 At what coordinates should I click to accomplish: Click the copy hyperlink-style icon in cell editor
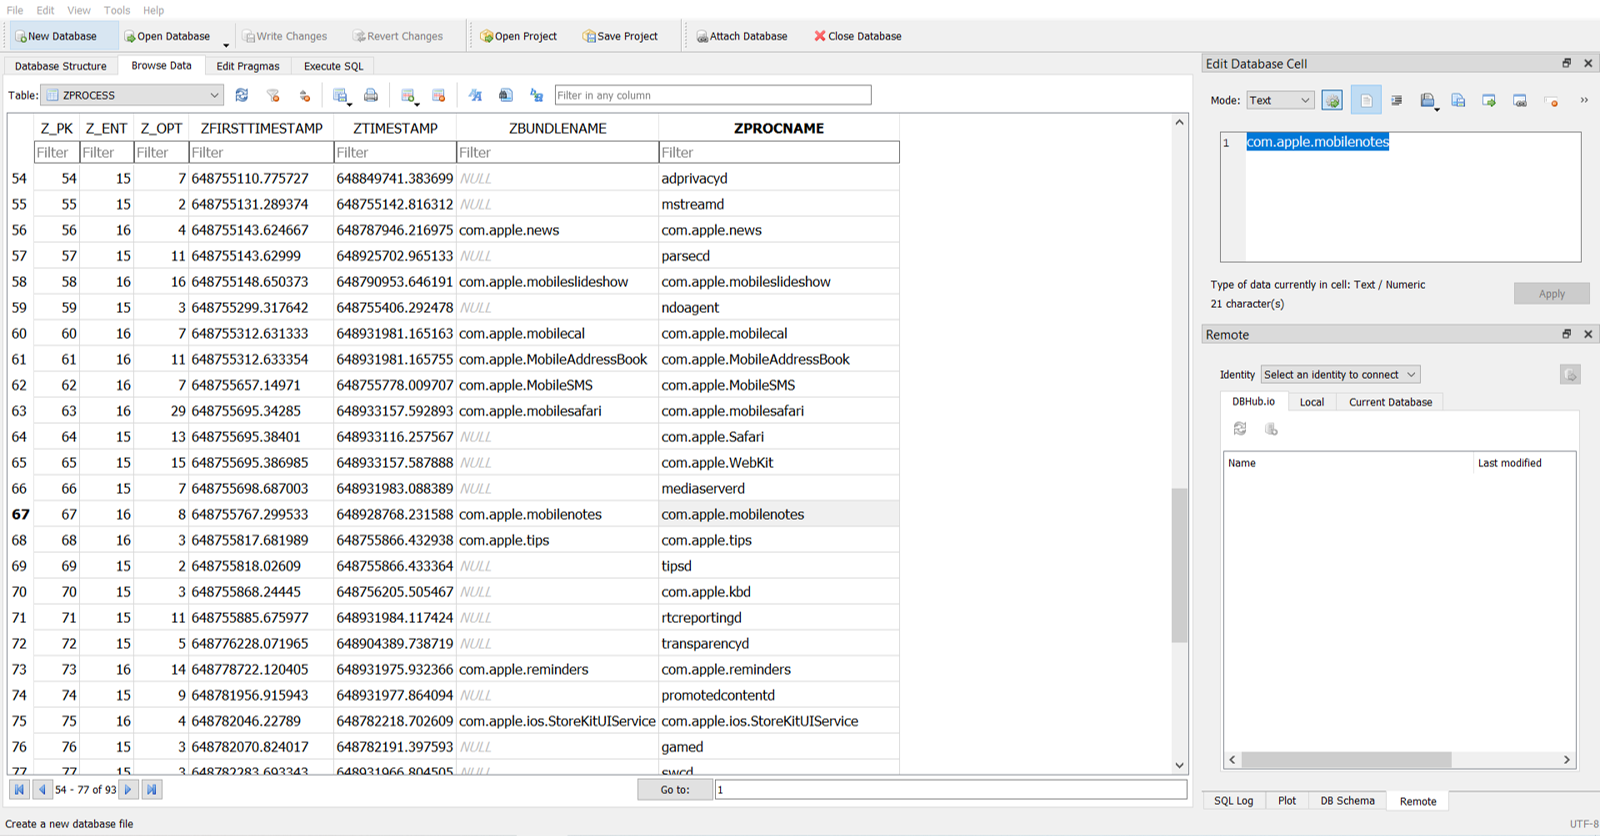(1520, 100)
